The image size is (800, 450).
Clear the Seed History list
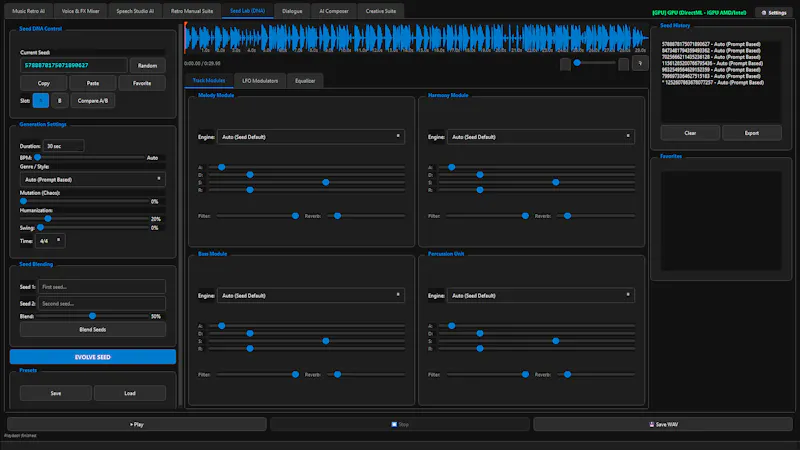pyautogui.click(x=690, y=133)
